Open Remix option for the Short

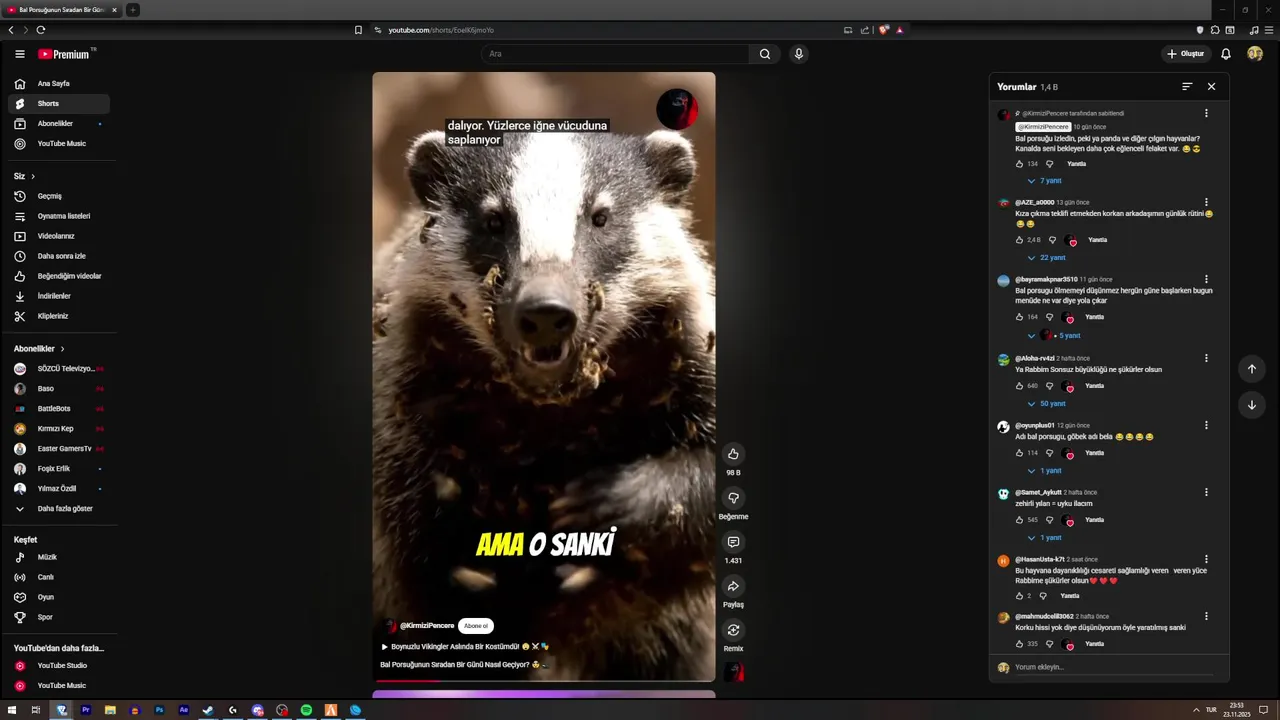point(733,630)
